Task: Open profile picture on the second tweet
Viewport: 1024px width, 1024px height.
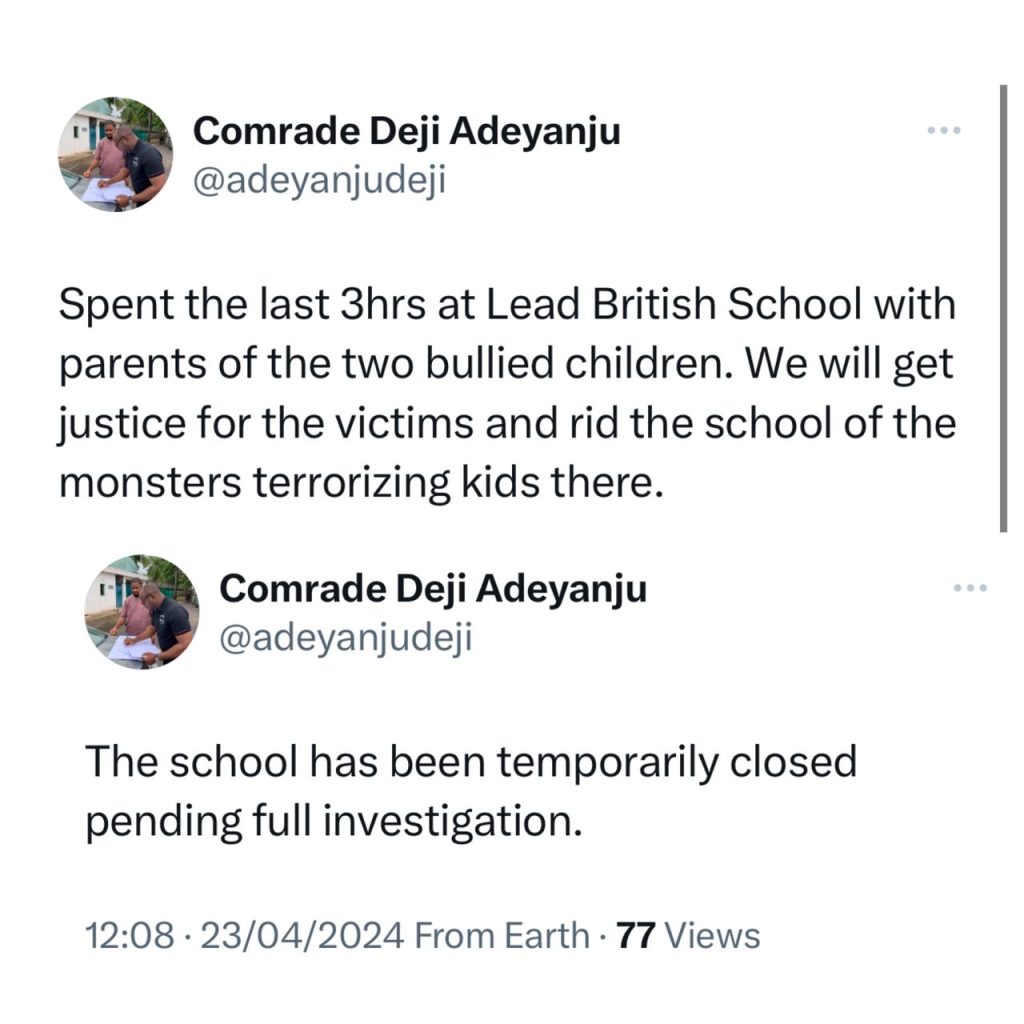Action: [142, 612]
